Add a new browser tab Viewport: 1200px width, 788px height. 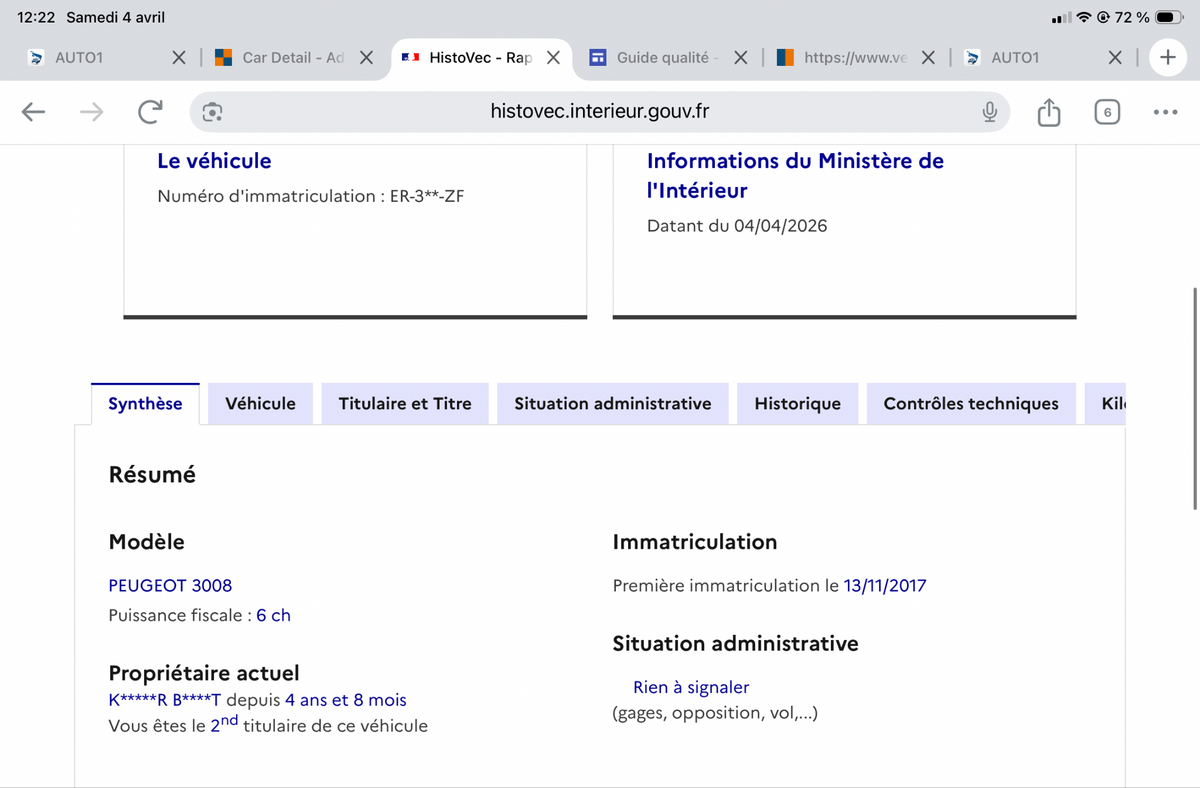(1168, 57)
